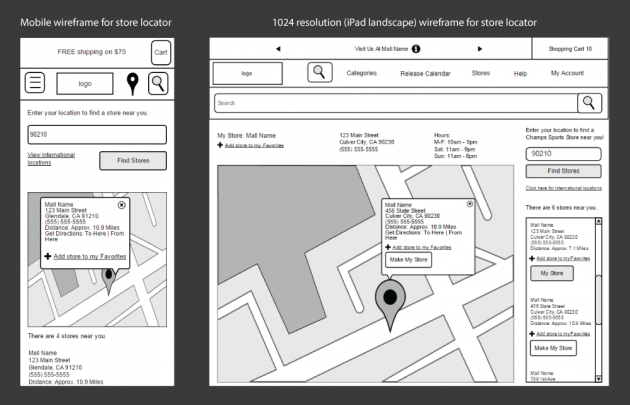Select 'Hours:' label in iPad store header
630x405 pixels.
[442, 135]
